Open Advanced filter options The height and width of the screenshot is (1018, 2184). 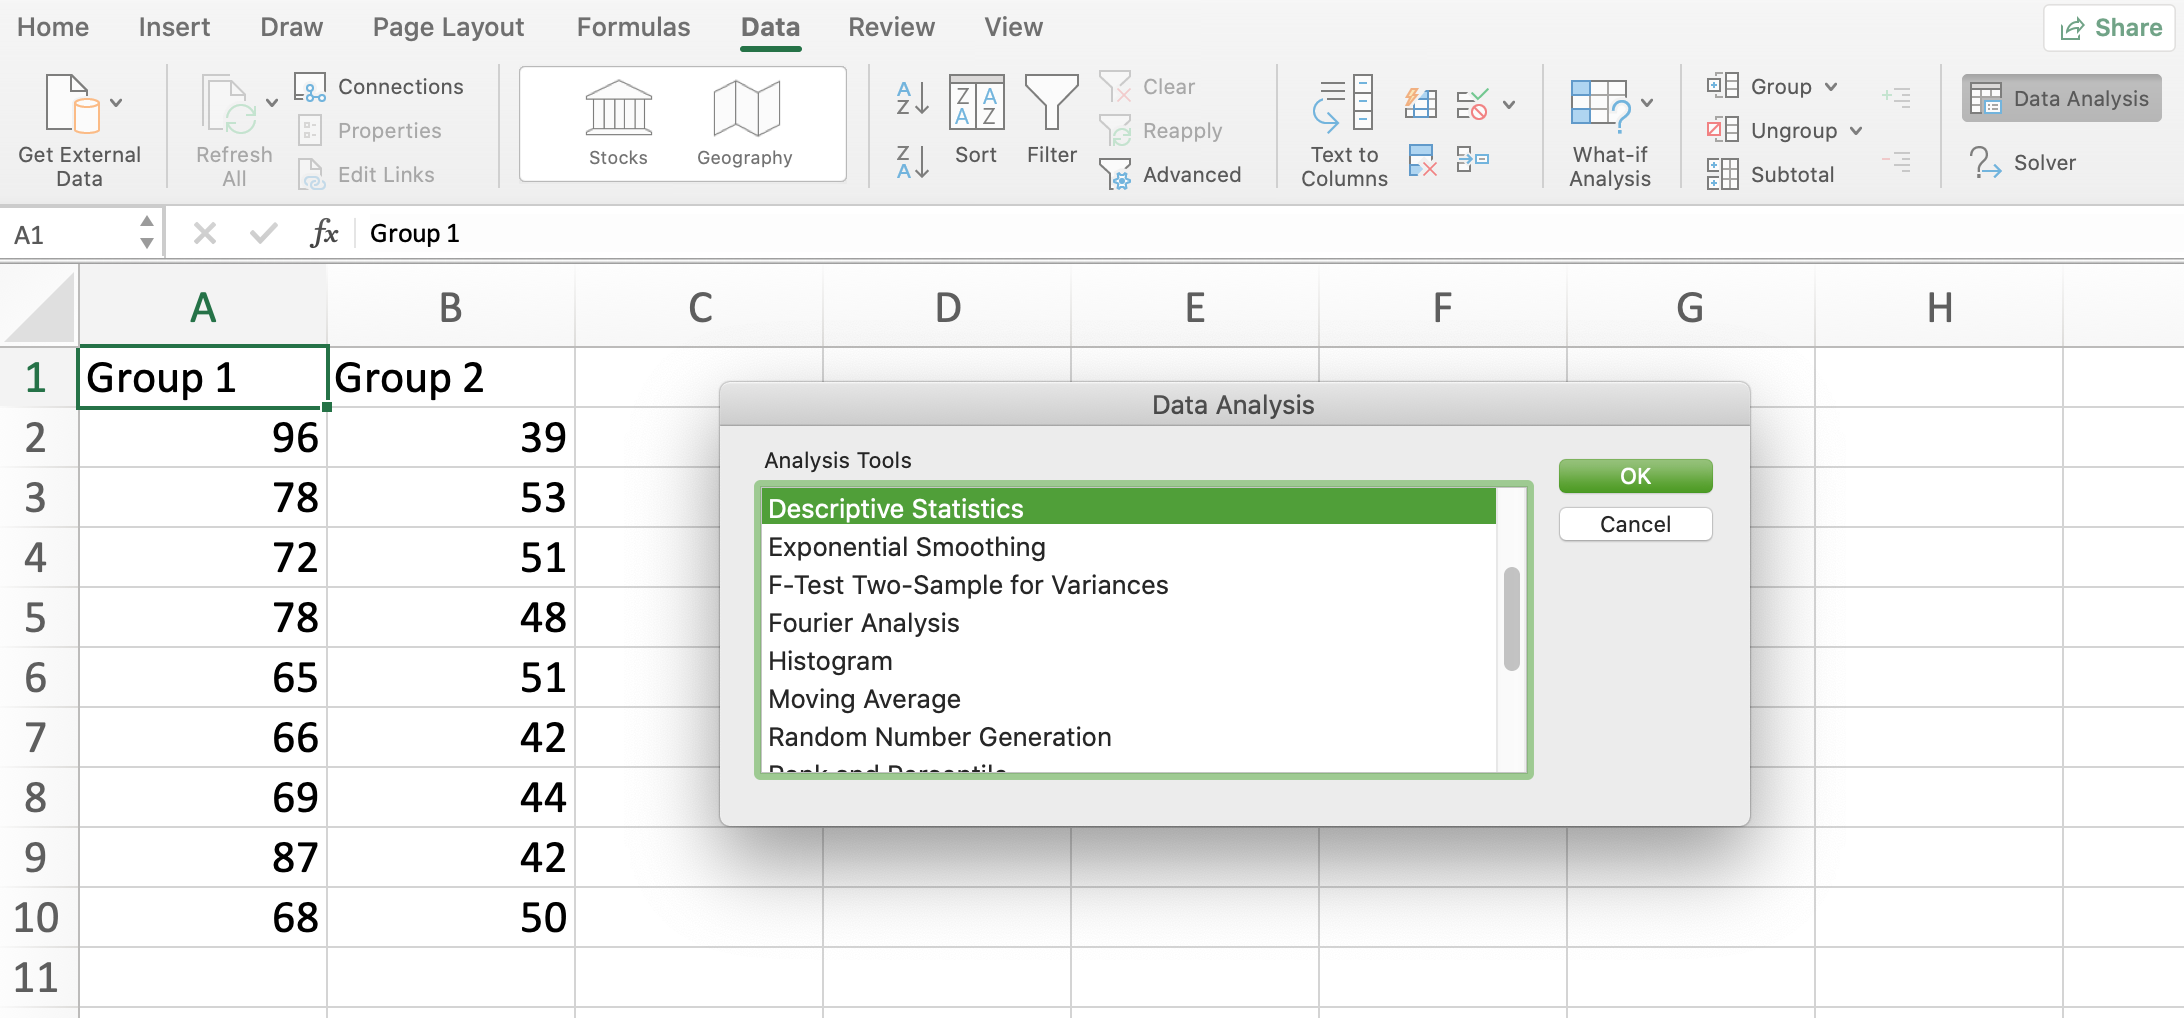point(1115,175)
